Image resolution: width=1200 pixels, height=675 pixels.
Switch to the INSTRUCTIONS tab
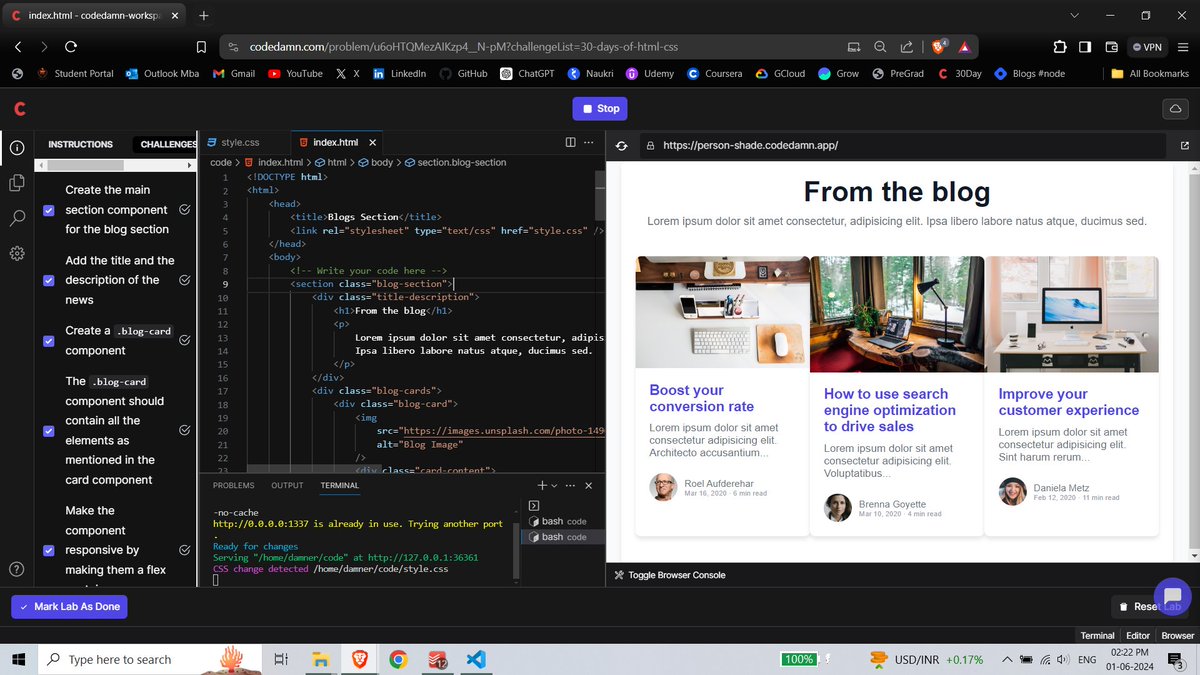(80, 144)
